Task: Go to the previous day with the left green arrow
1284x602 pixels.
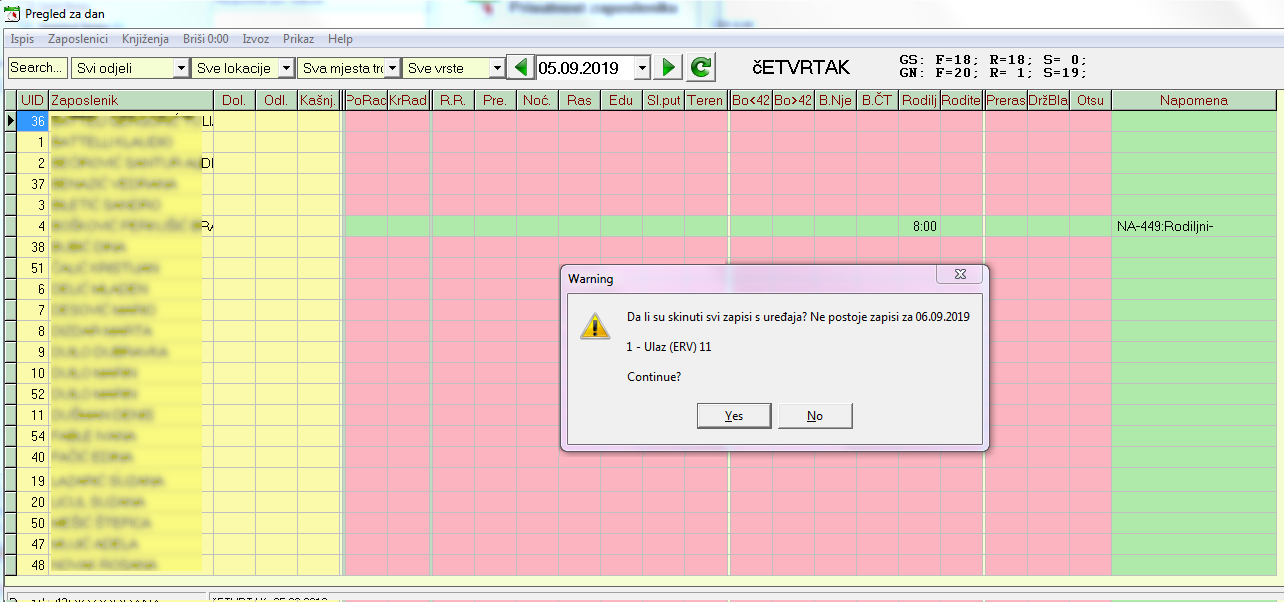Action: pyautogui.click(x=520, y=68)
